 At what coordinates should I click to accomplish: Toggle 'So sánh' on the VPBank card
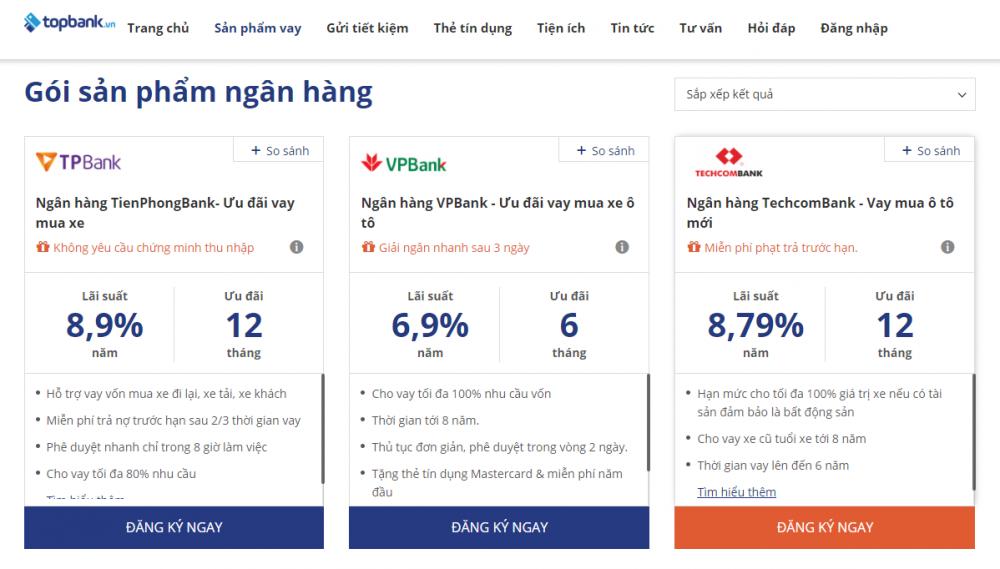(605, 151)
